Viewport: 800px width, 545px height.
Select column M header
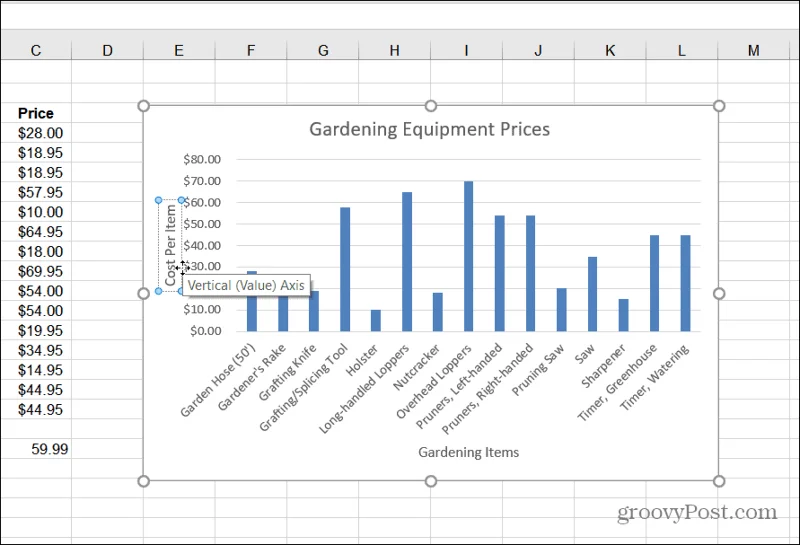coord(754,50)
